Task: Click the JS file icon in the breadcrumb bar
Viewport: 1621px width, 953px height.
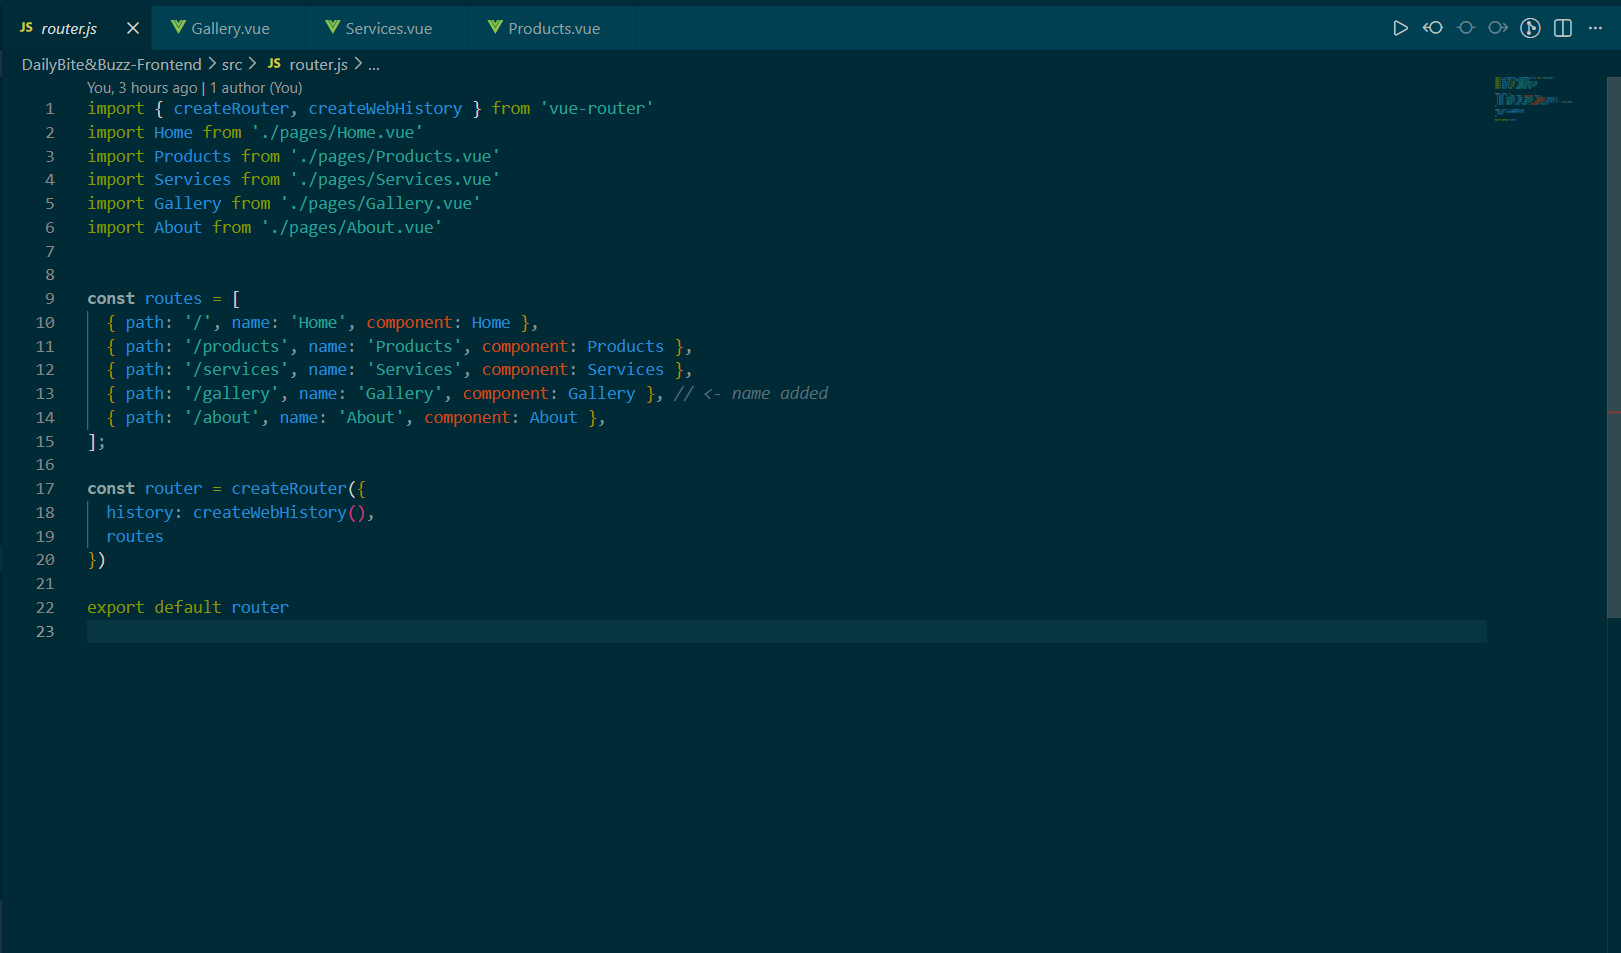Action: pyautogui.click(x=273, y=63)
